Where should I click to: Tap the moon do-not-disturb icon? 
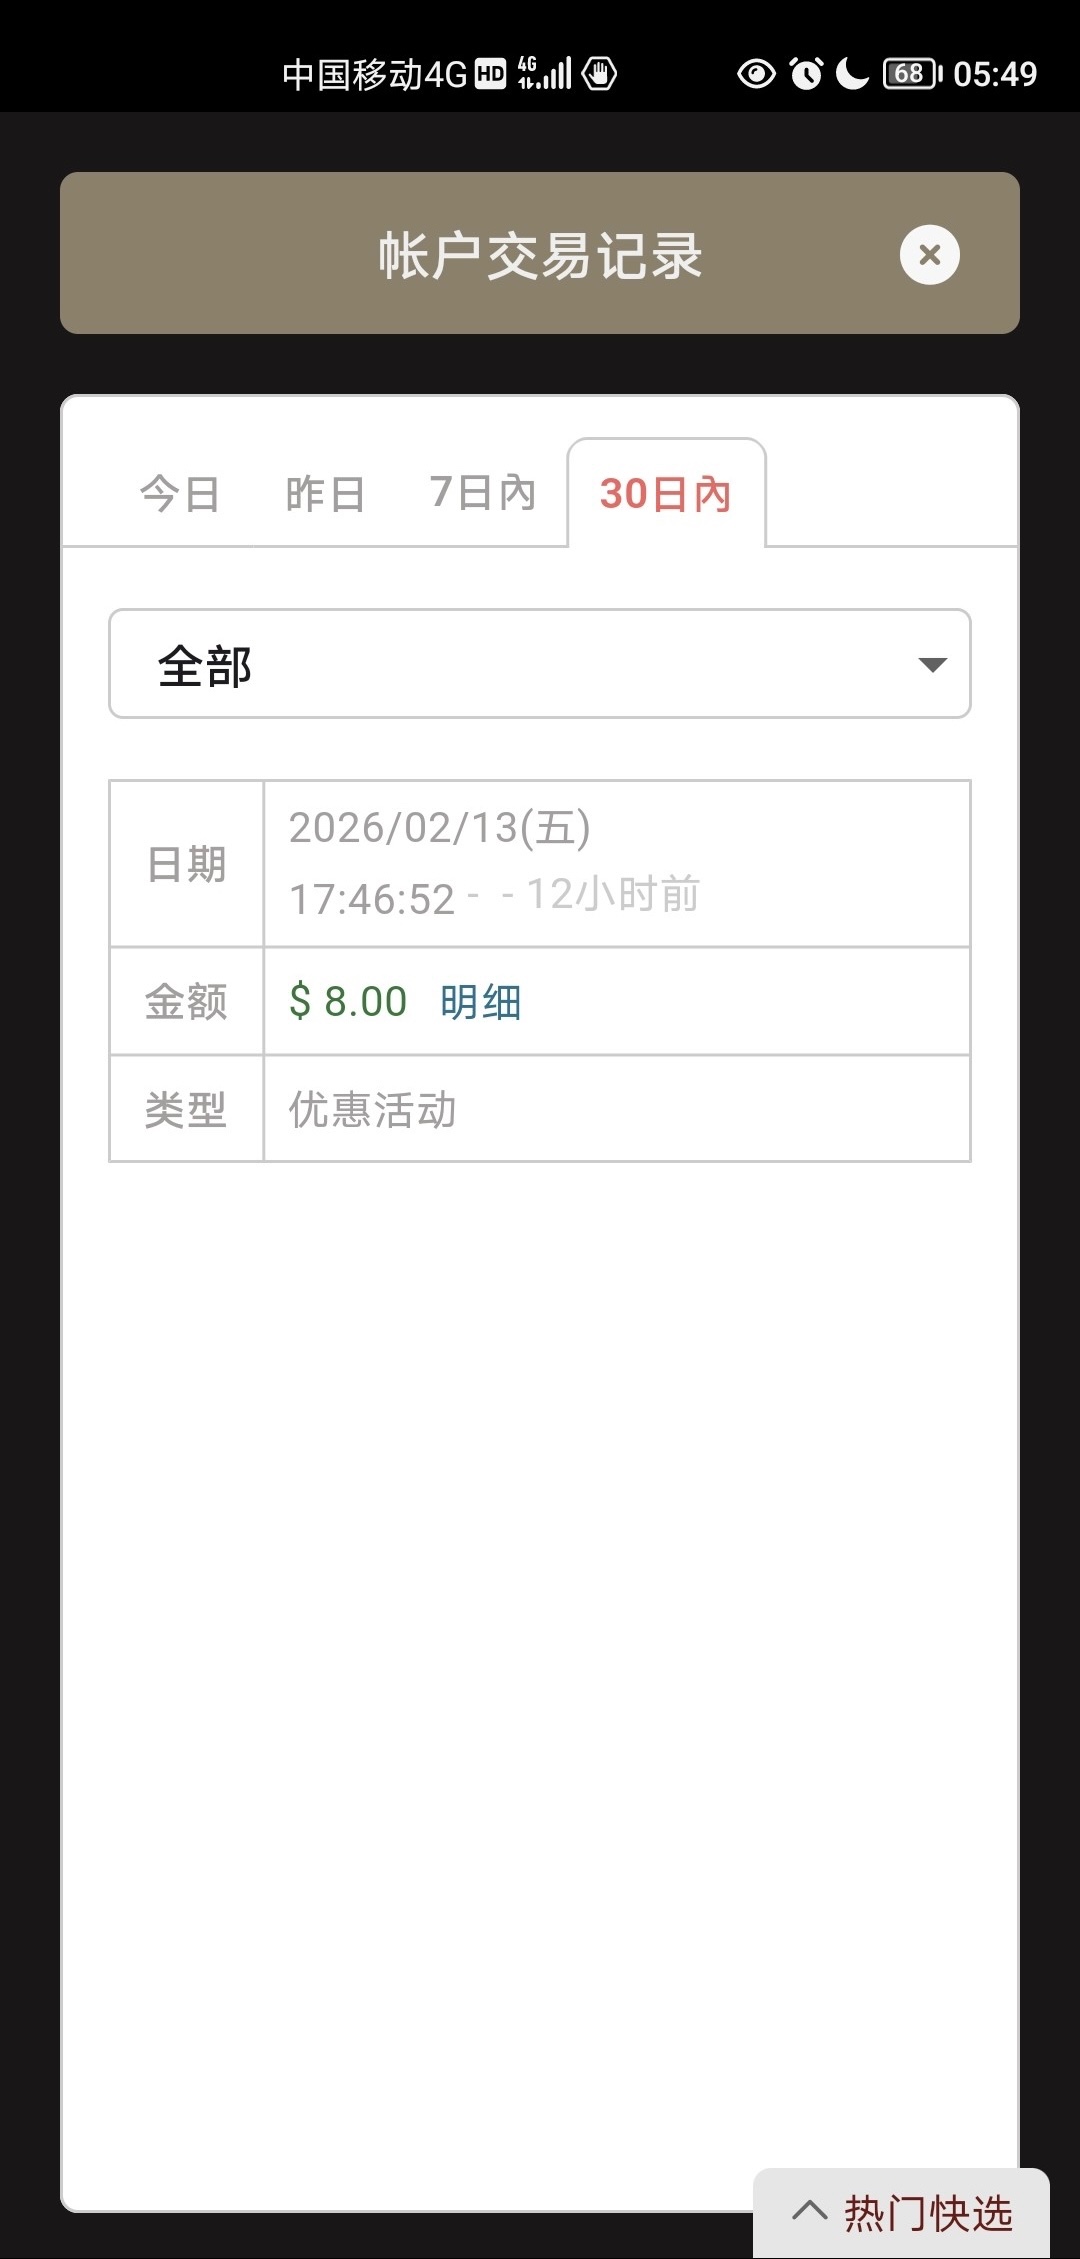click(851, 74)
